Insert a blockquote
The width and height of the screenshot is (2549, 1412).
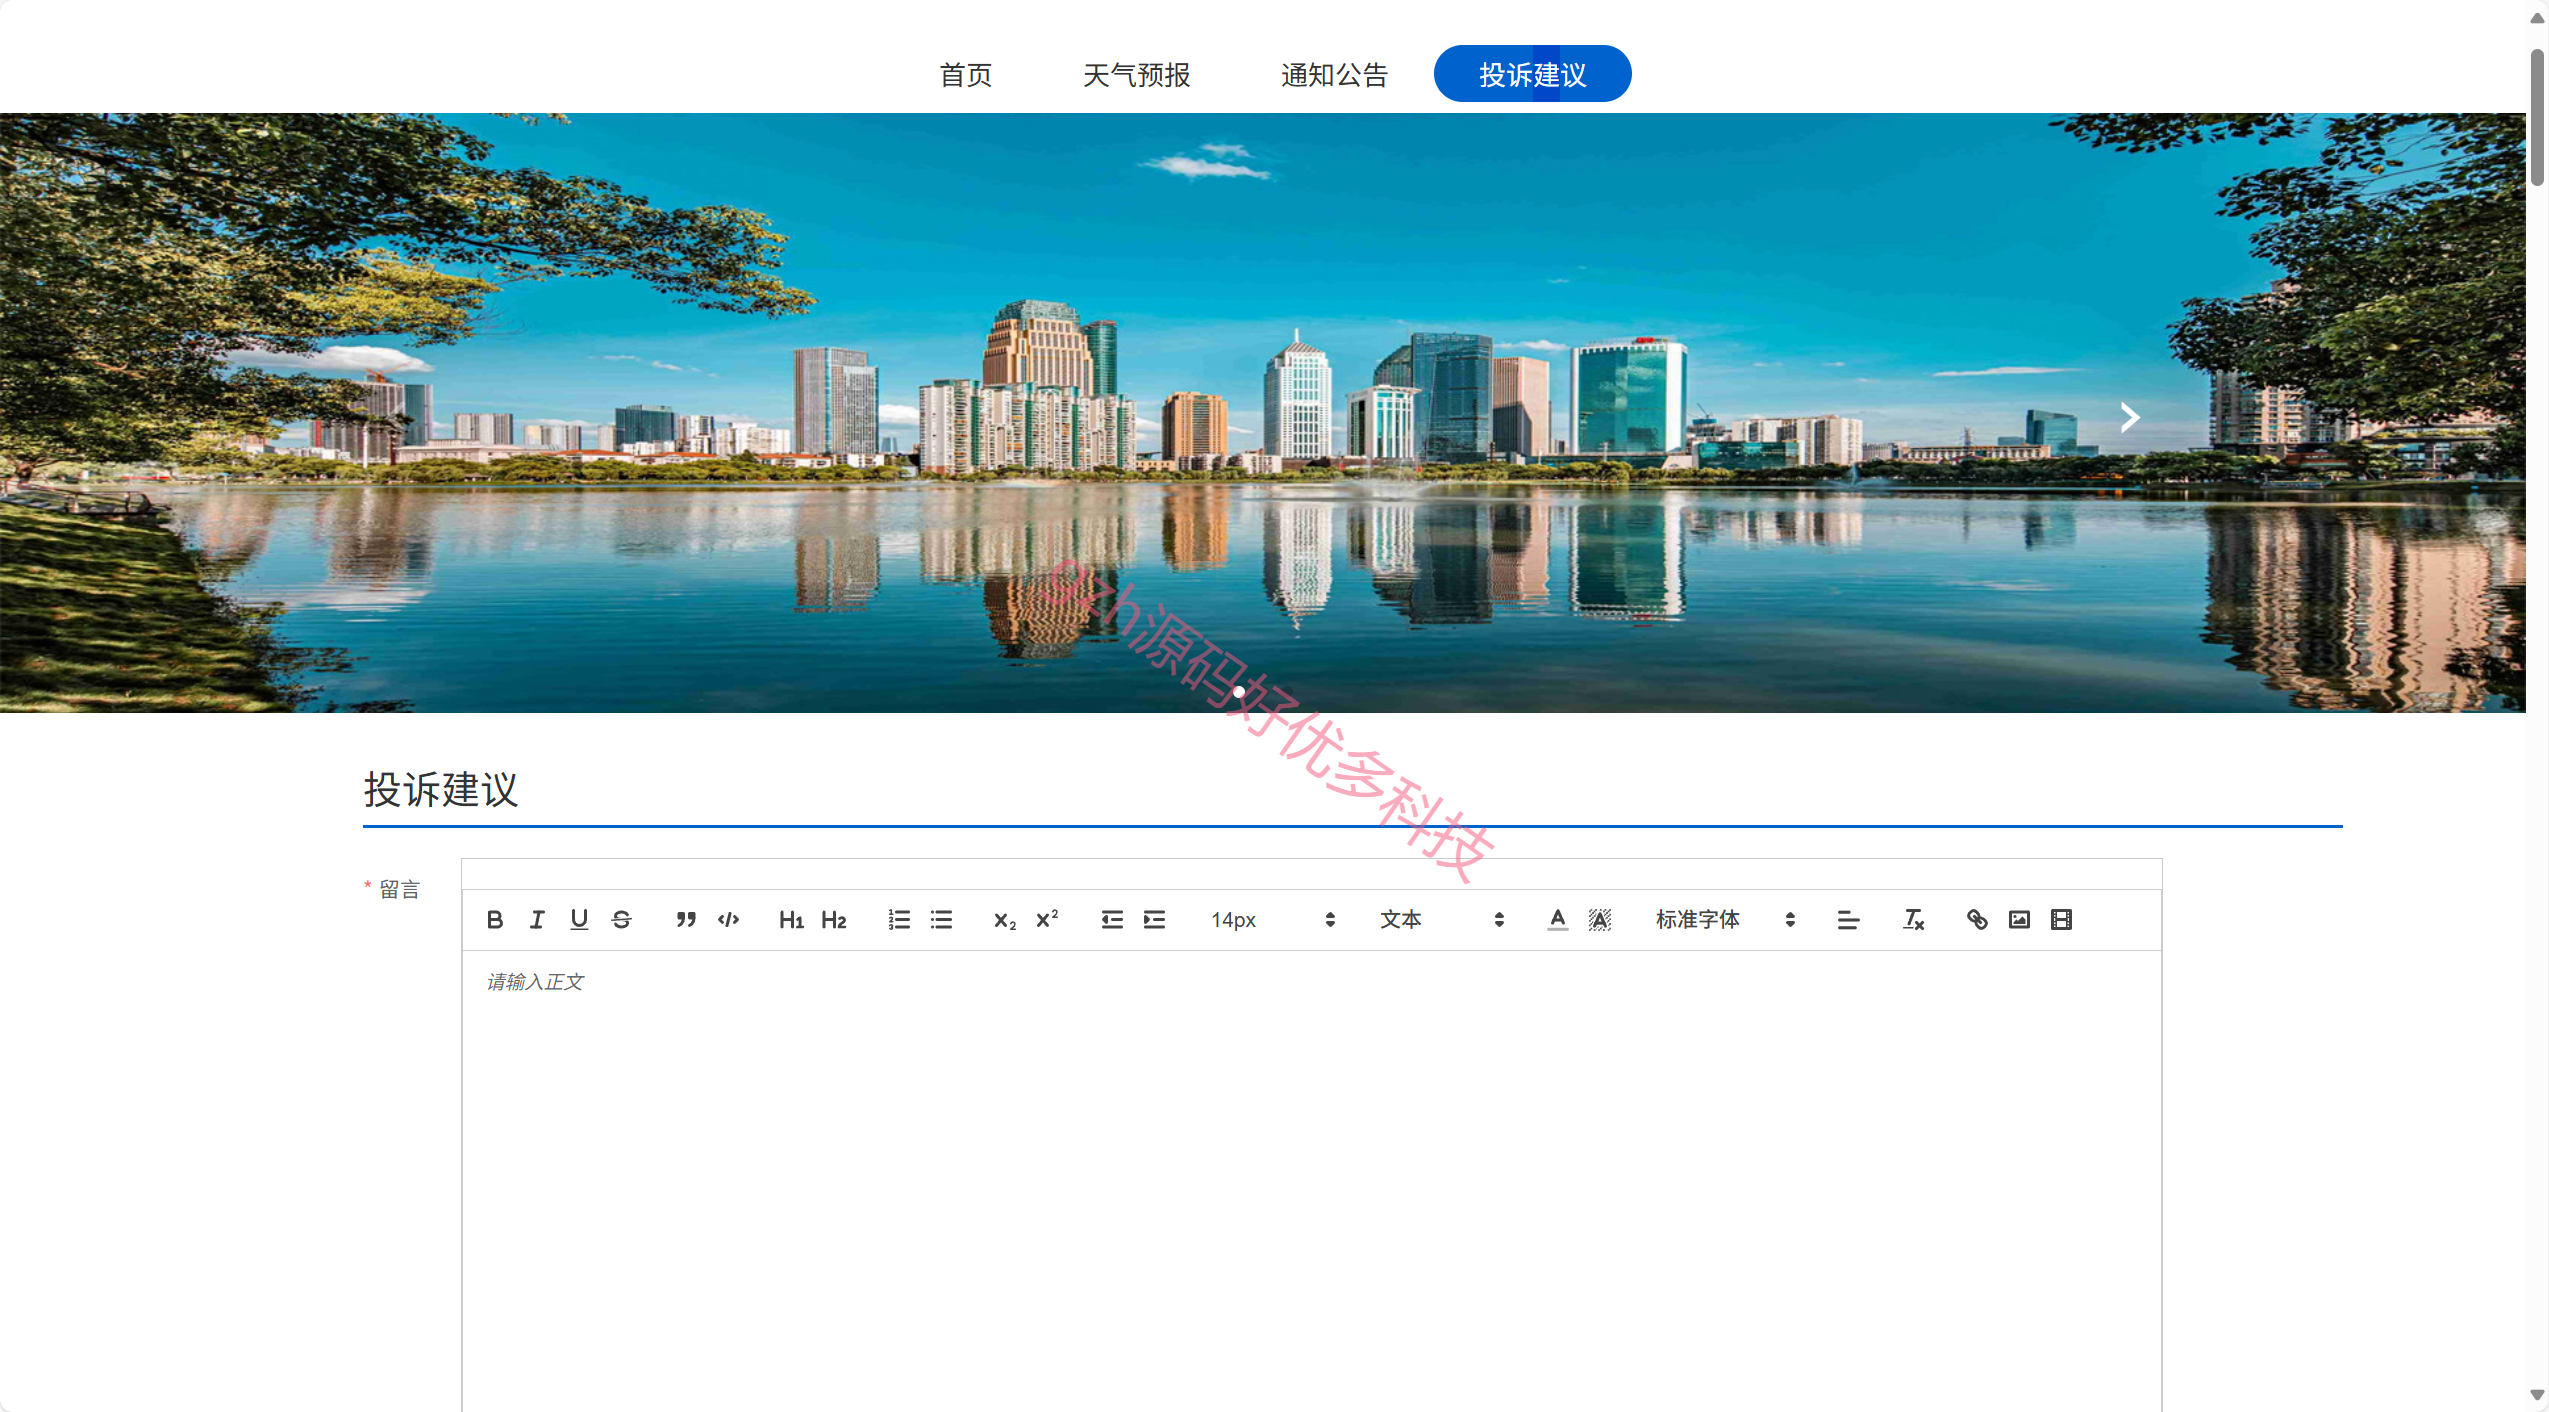(x=686, y=920)
